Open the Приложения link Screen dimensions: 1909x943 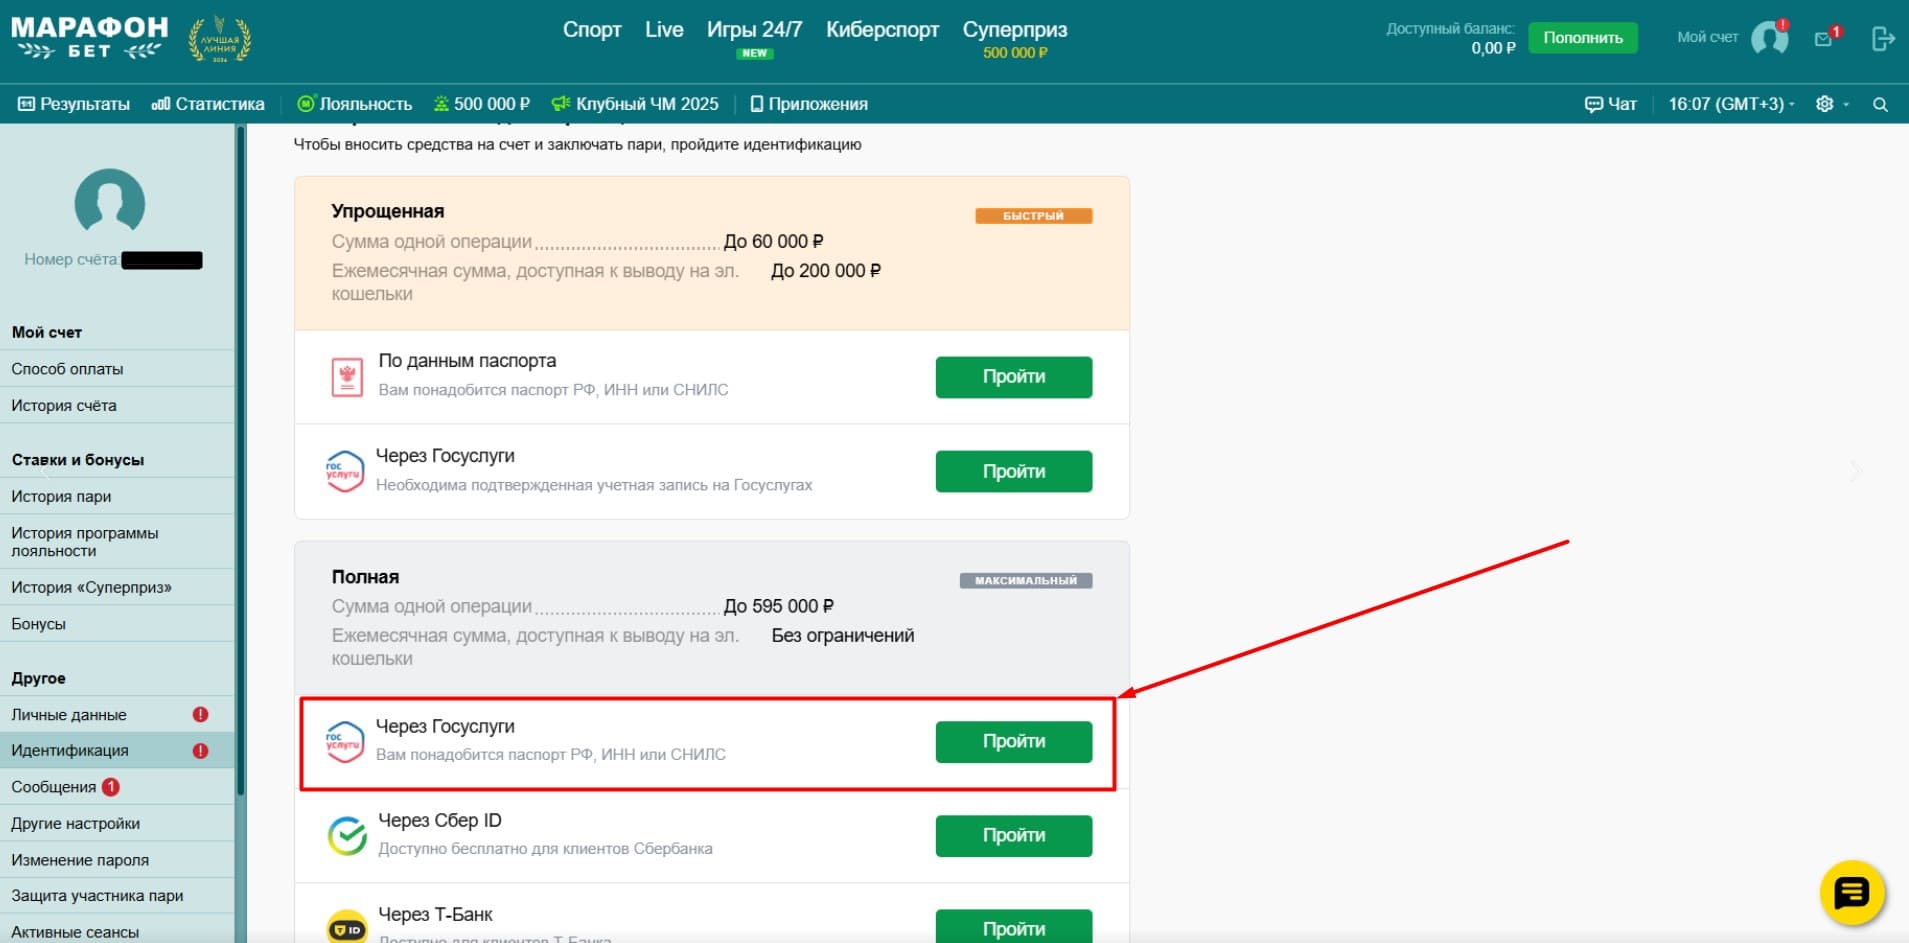click(809, 104)
